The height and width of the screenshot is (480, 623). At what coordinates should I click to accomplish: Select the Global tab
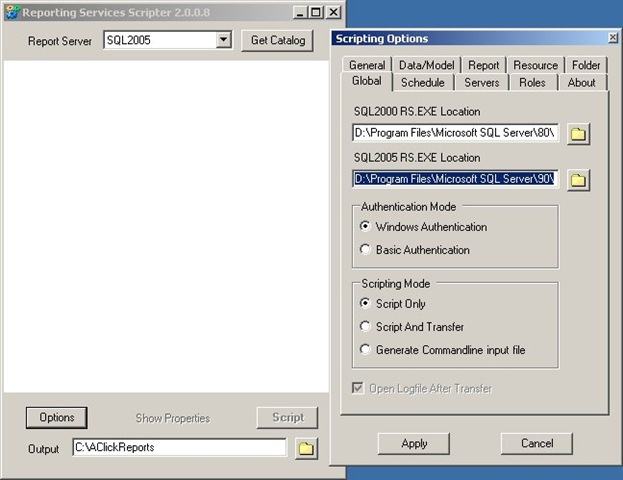(x=367, y=81)
